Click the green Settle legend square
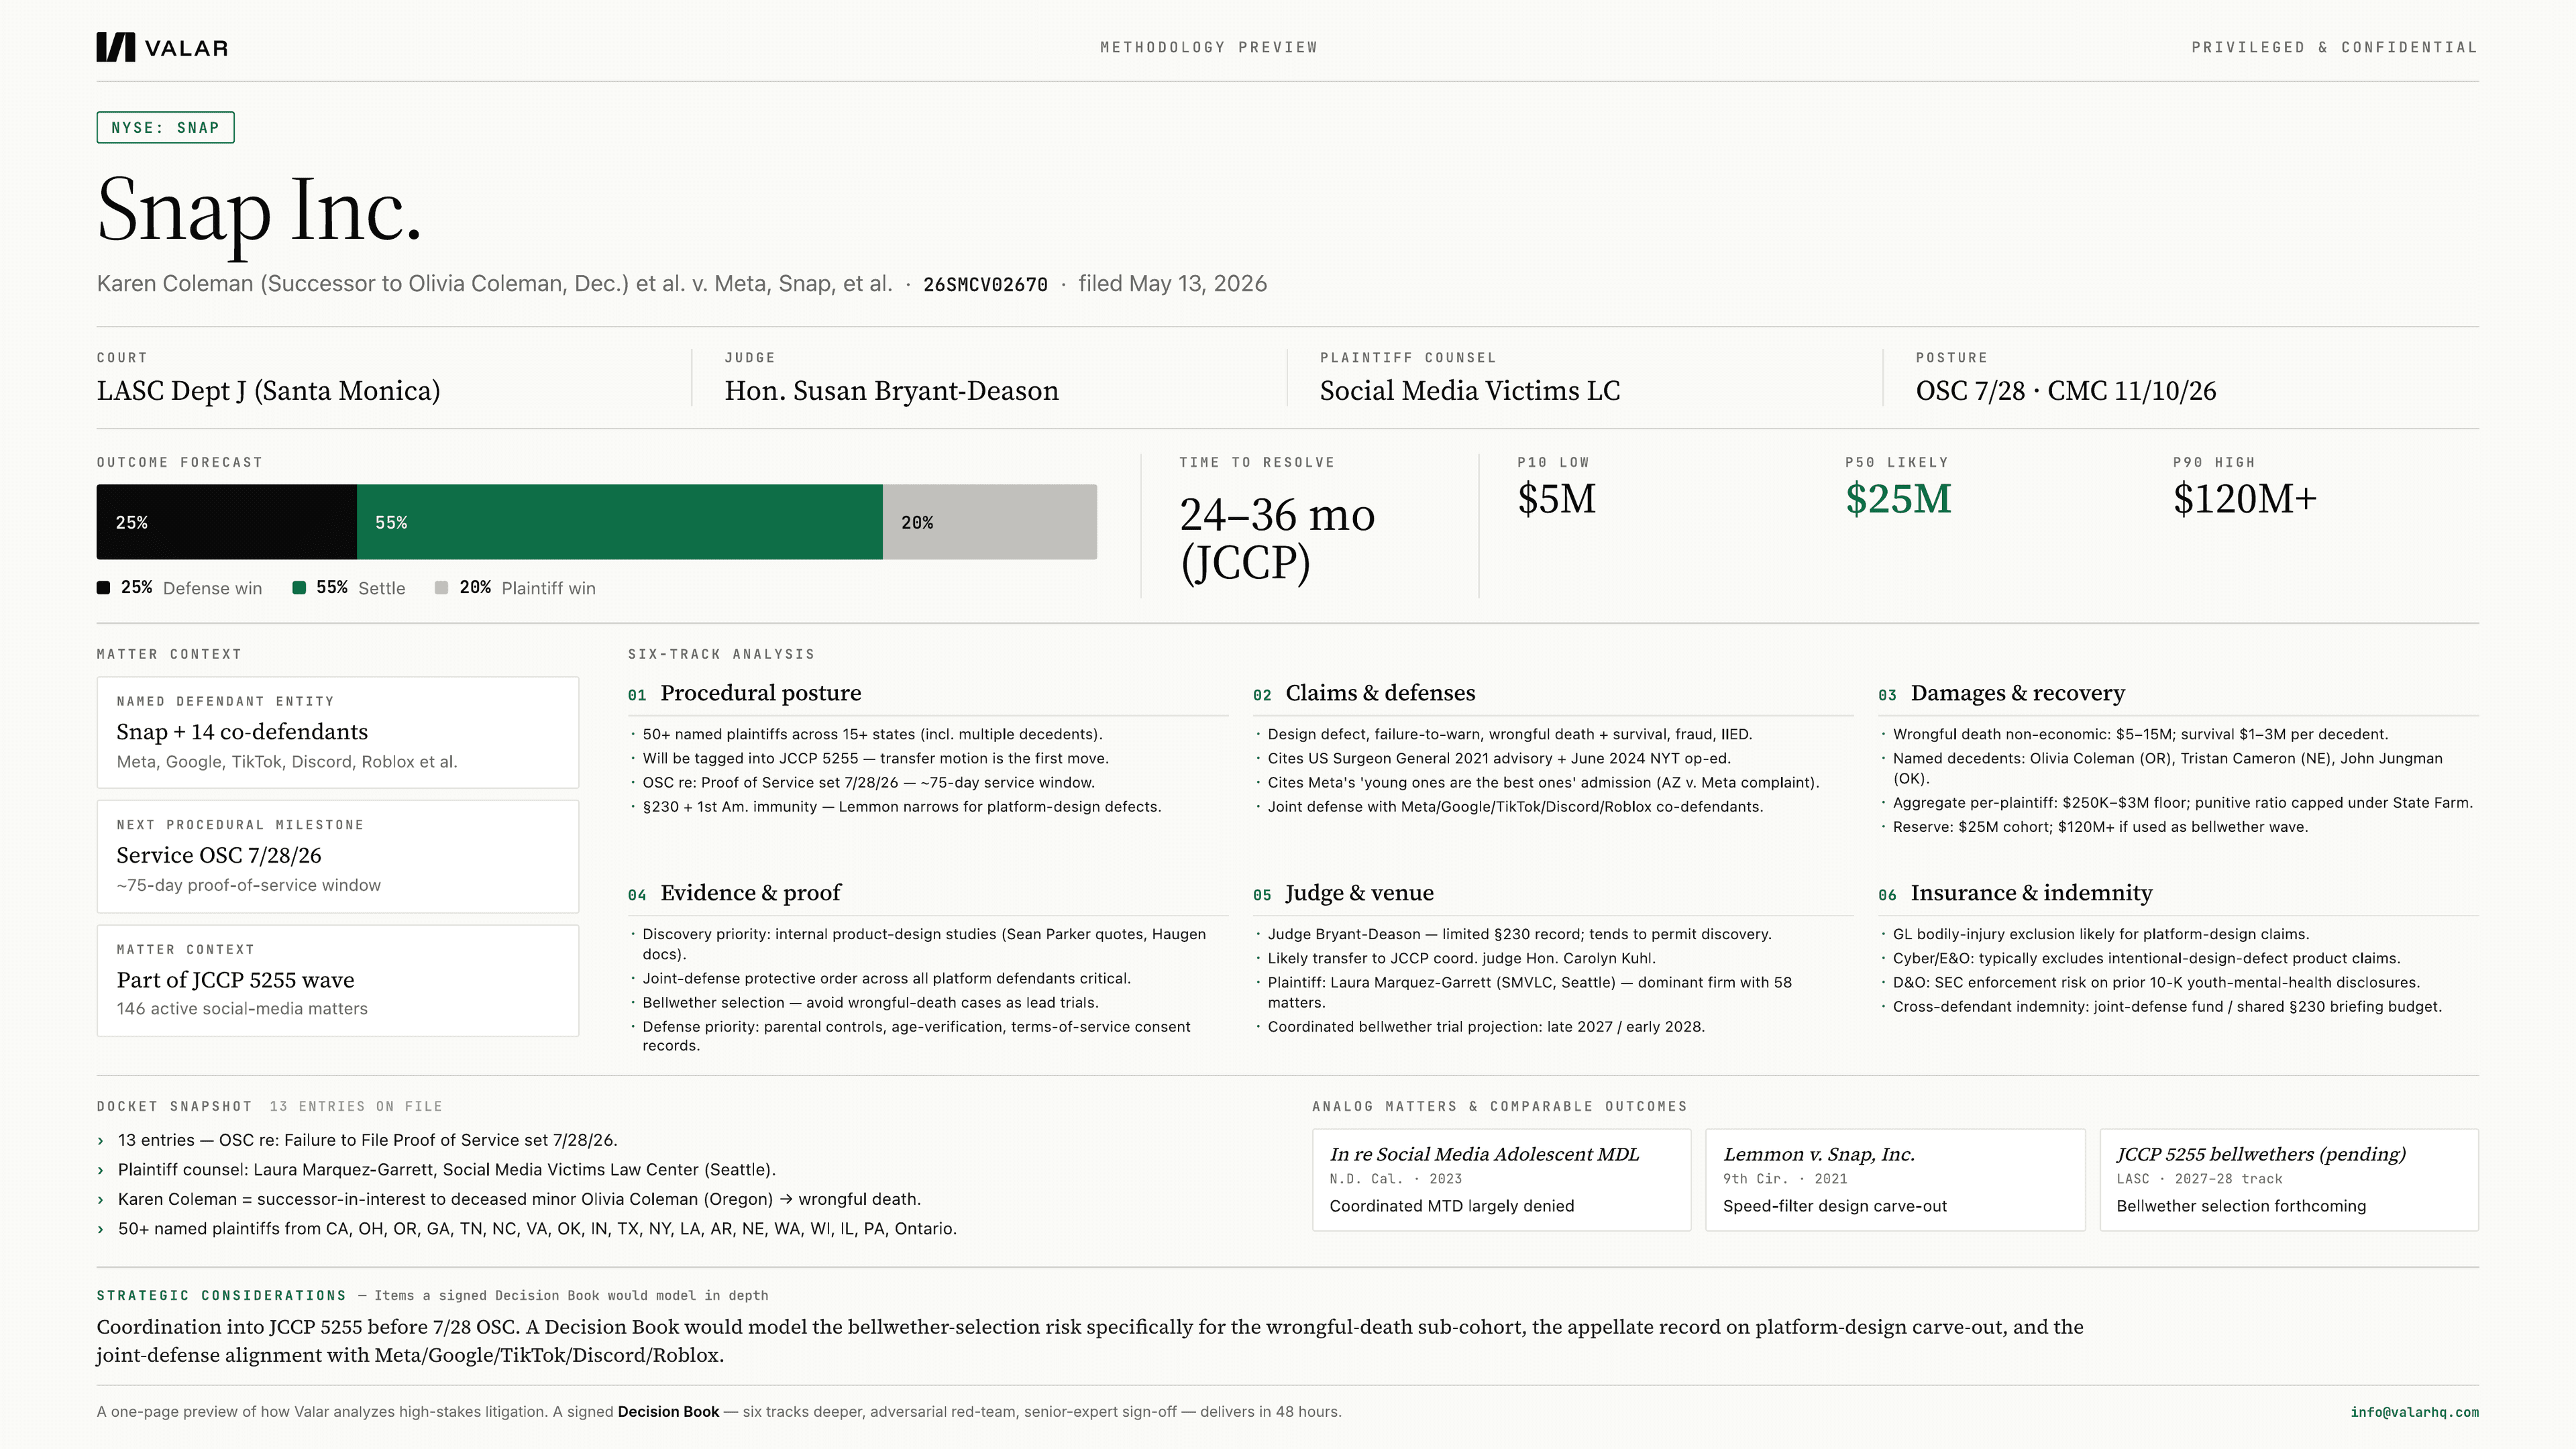Viewport: 2576px width, 1449px height. (299, 588)
